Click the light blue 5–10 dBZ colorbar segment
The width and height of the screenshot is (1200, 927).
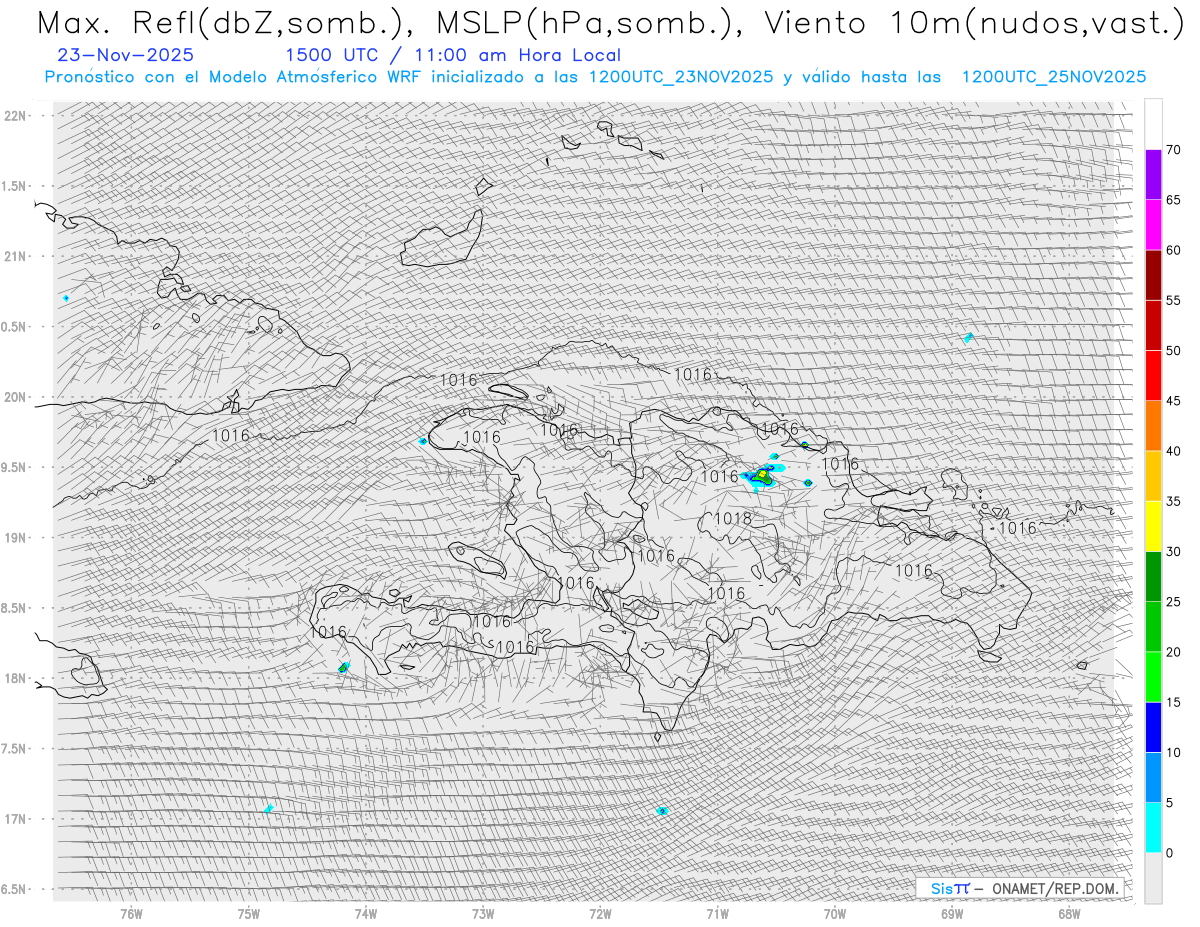[x=1153, y=777]
